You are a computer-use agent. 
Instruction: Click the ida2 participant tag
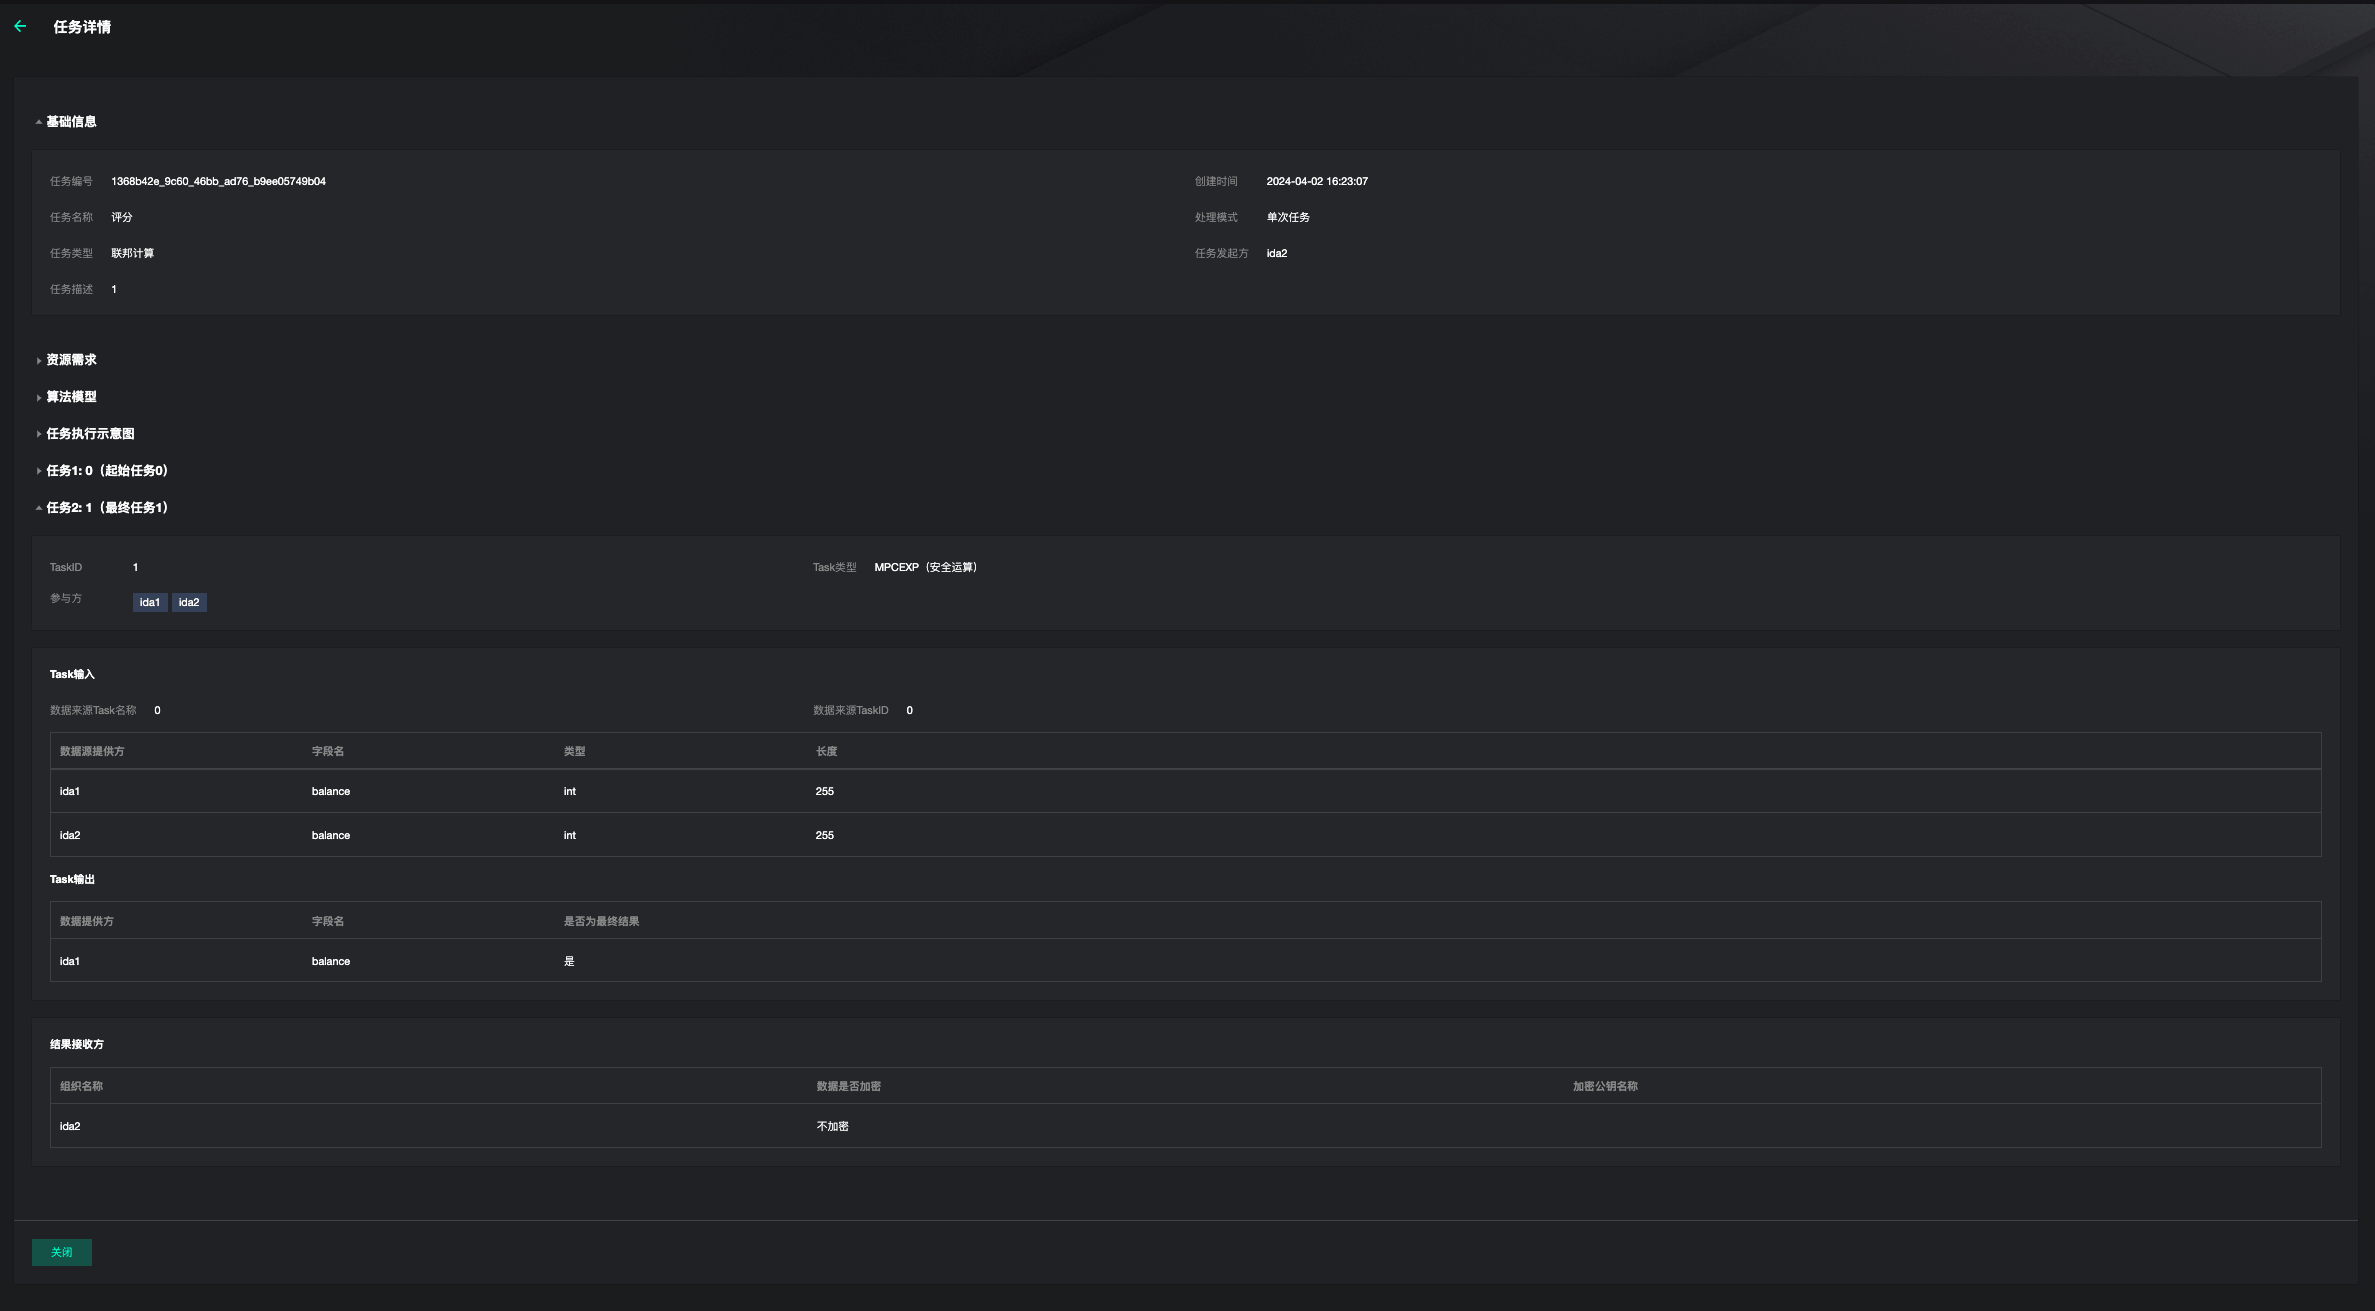click(x=189, y=603)
